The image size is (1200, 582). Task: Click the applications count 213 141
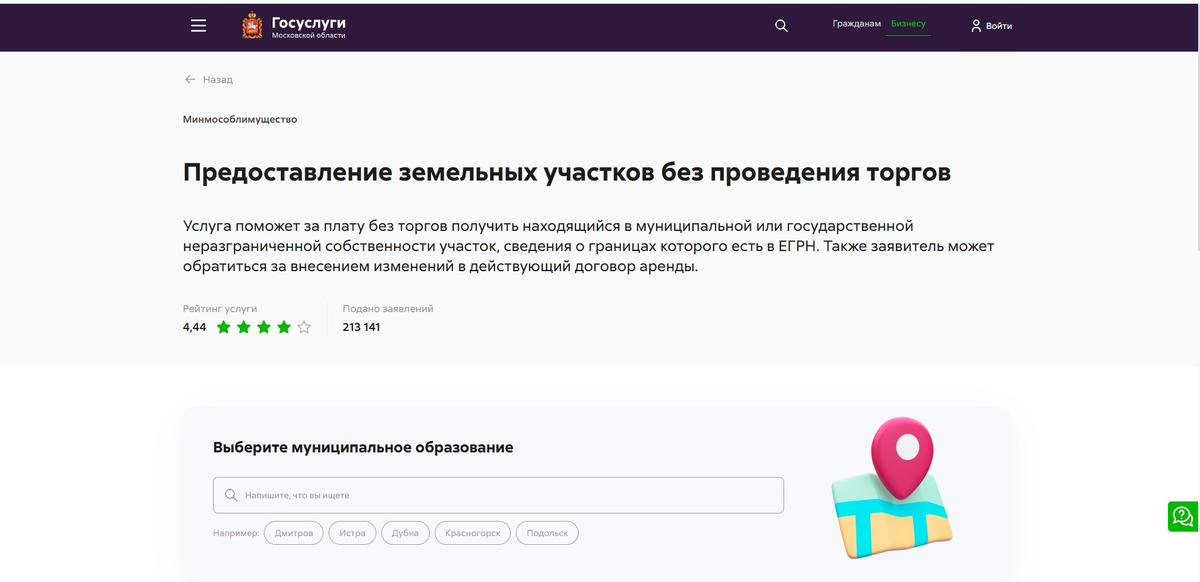point(361,327)
